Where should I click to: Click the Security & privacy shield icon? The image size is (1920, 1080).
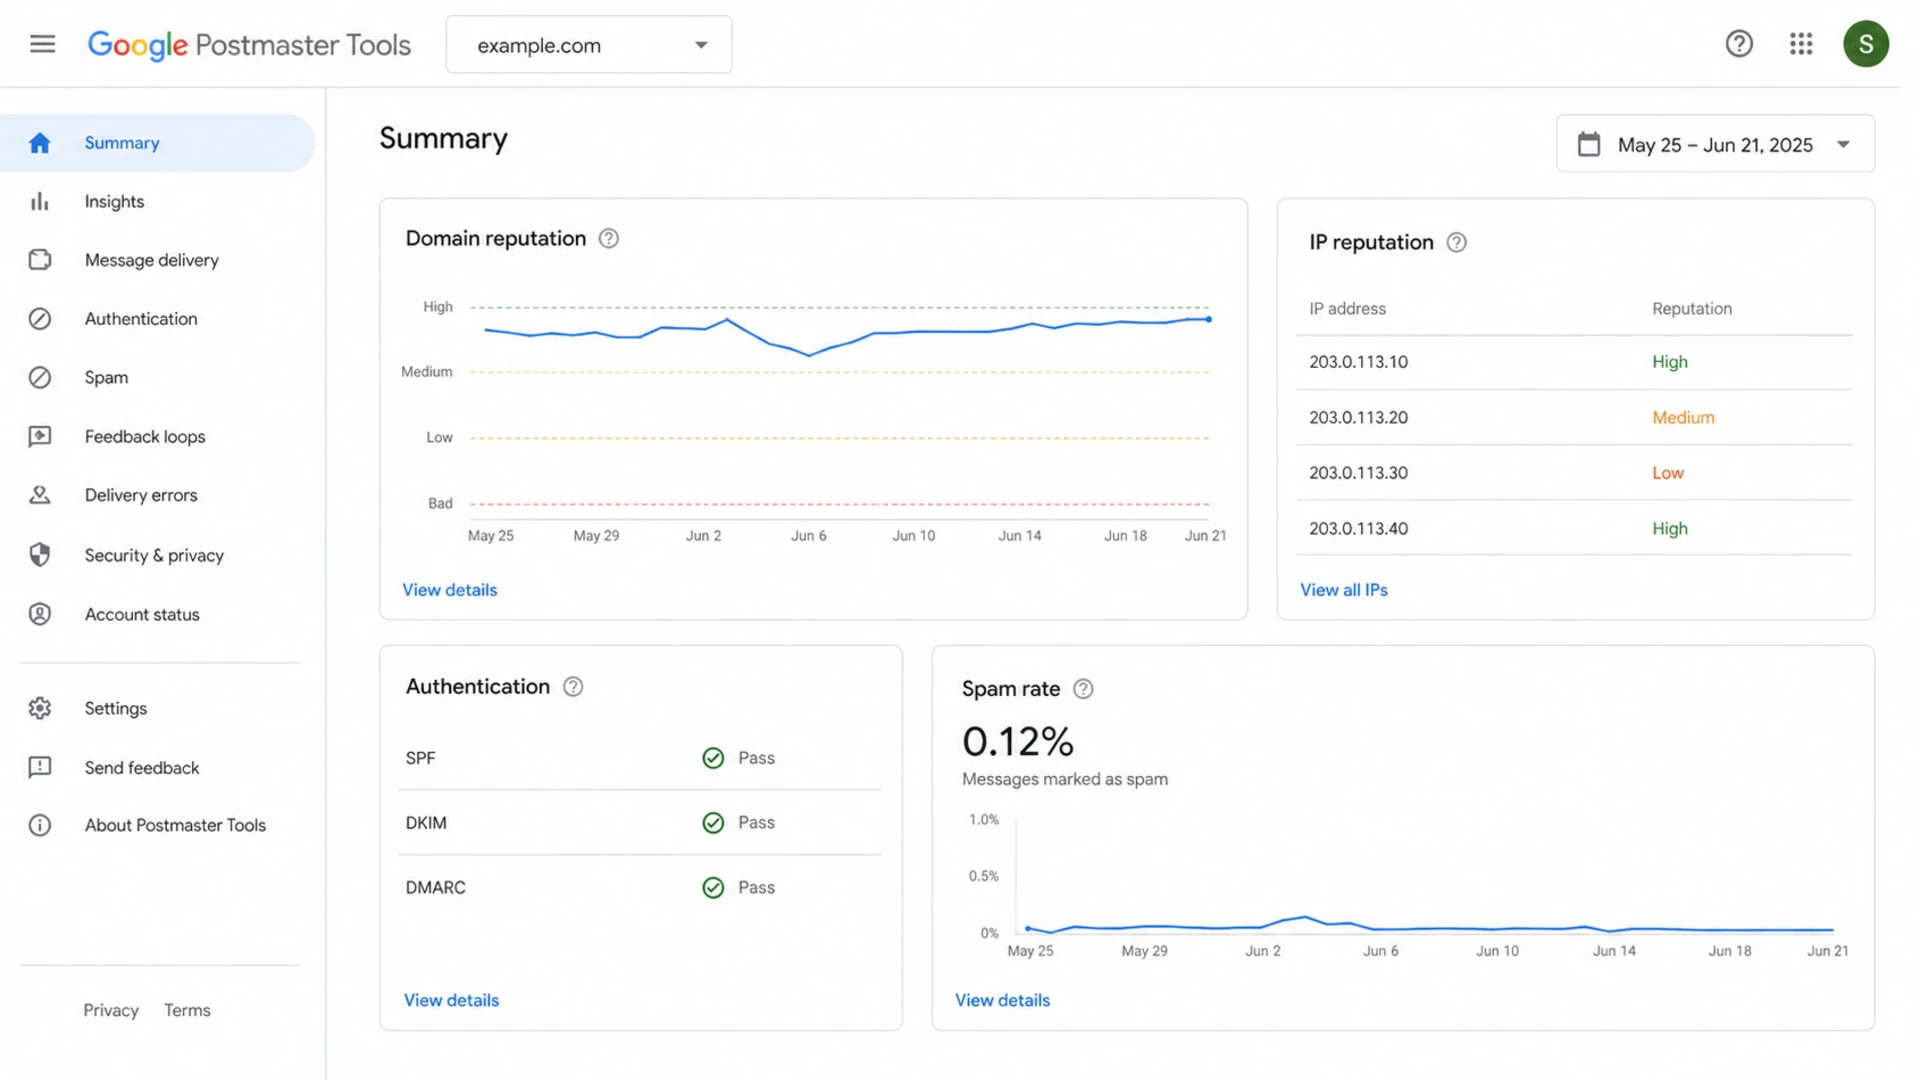[40, 555]
